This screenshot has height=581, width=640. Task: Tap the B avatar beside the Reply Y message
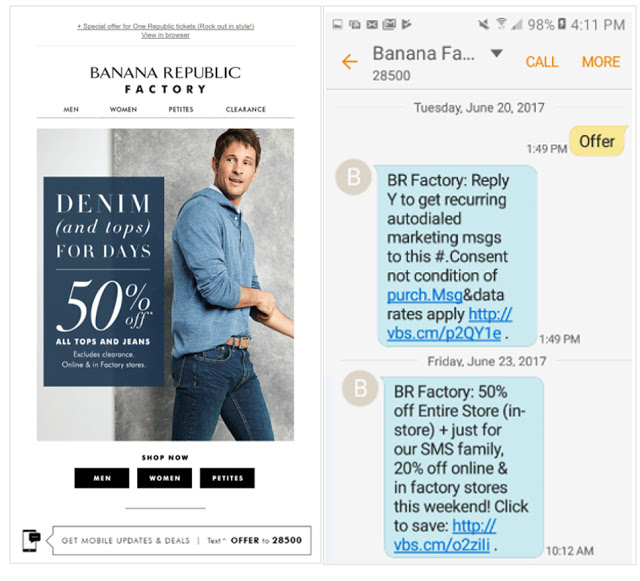pos(353,177)
